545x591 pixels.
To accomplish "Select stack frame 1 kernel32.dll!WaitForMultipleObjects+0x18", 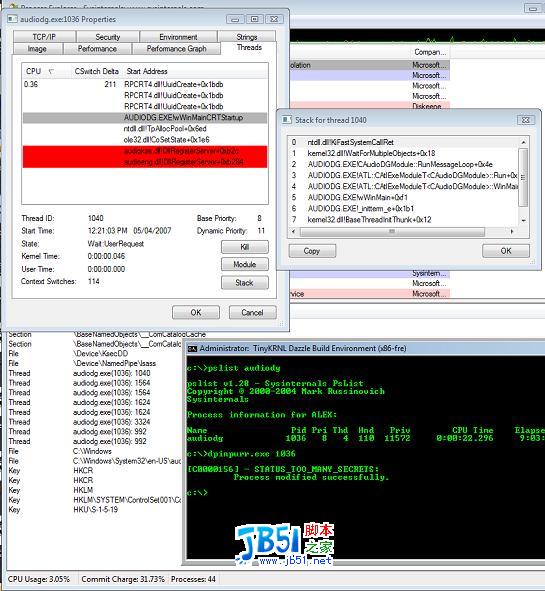I will click(403, 153).
